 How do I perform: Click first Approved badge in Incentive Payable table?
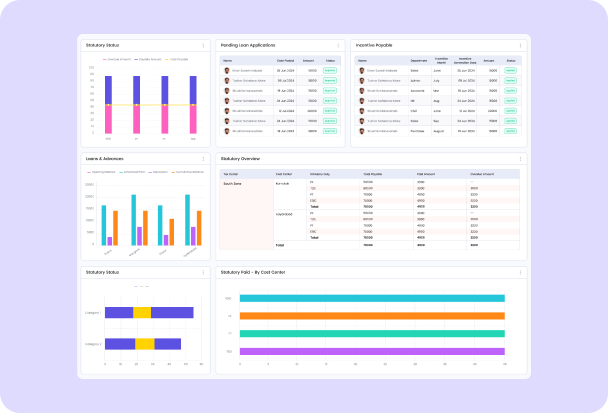[511, 71]
